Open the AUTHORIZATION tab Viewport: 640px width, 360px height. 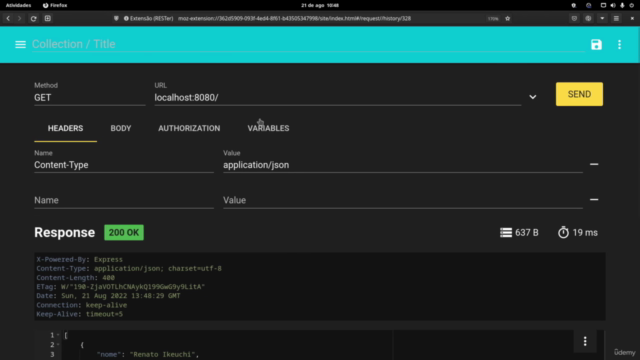coord(189,128)
